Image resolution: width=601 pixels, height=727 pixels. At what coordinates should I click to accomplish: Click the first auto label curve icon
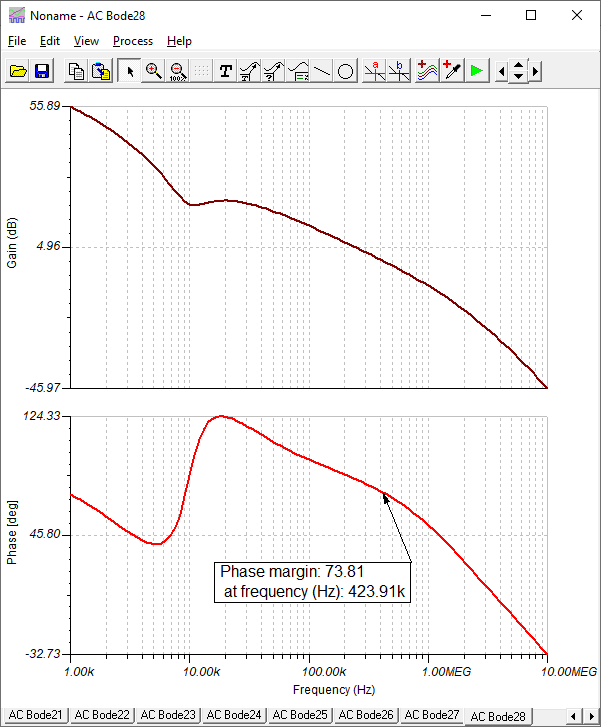[249, 71]
